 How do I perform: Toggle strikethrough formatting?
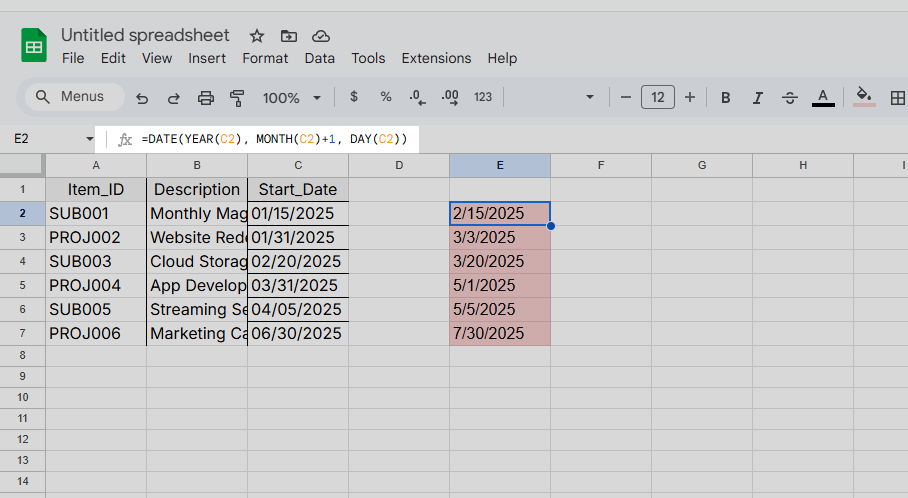click(790, 98)
